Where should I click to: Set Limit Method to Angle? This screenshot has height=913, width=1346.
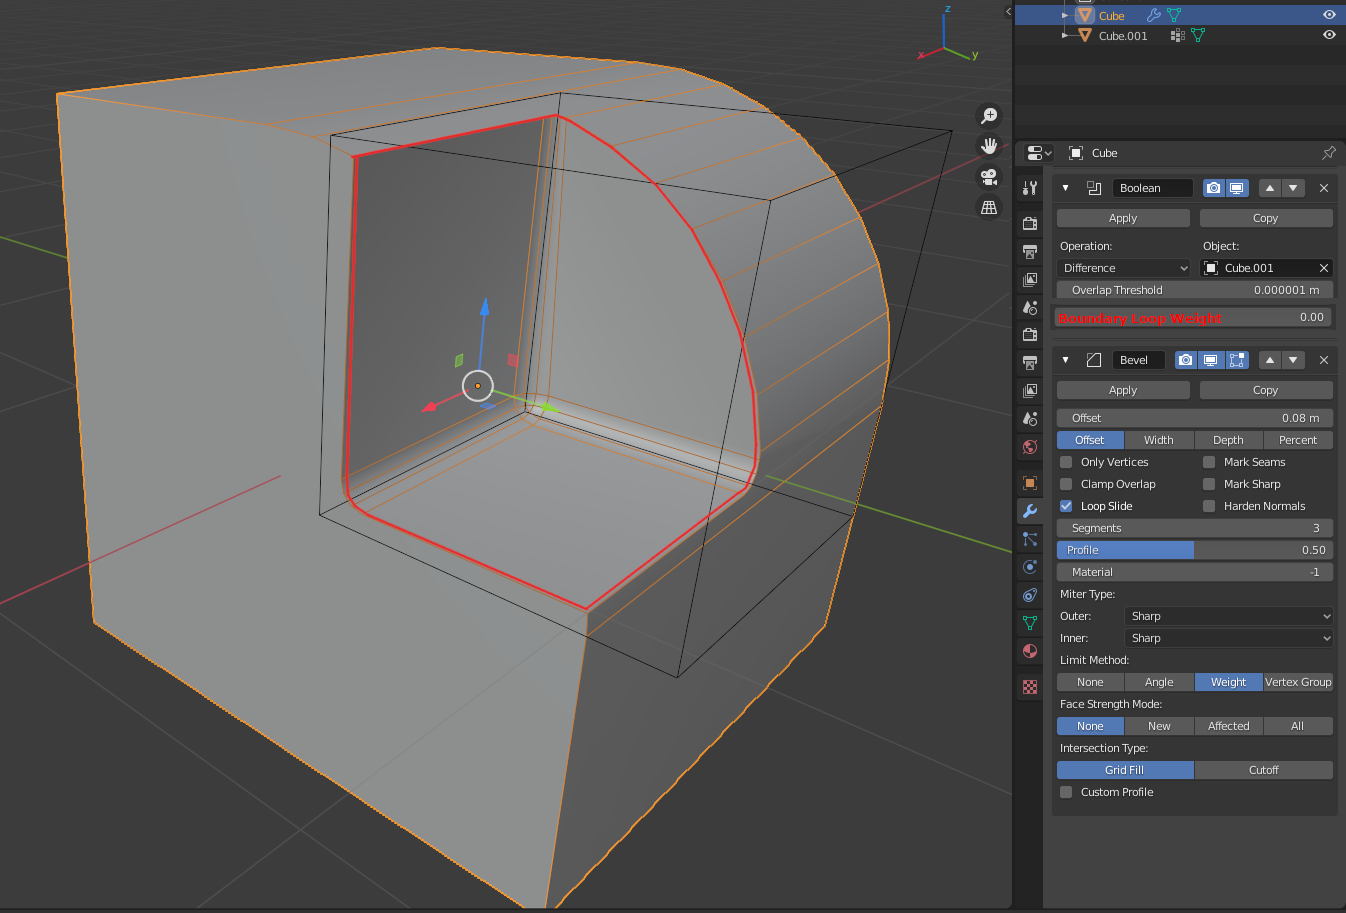tap(1159, 682)
